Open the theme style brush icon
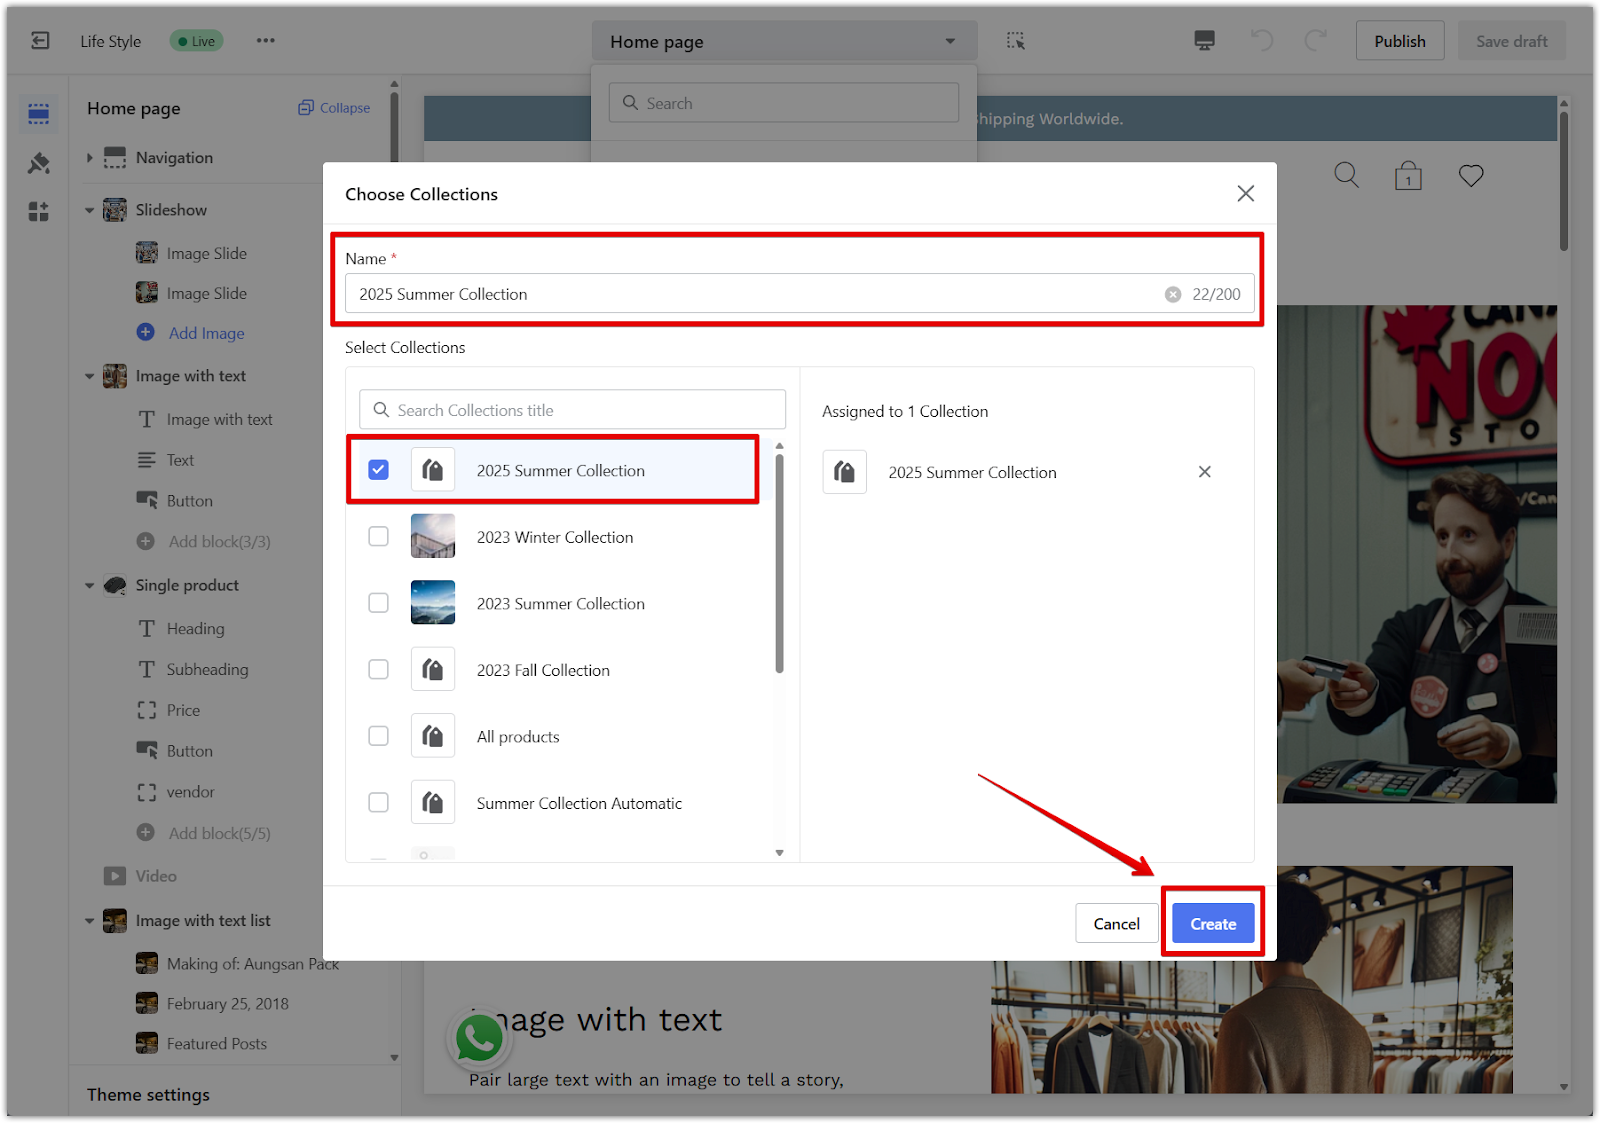1600x1123 pixels. (39, 163)
